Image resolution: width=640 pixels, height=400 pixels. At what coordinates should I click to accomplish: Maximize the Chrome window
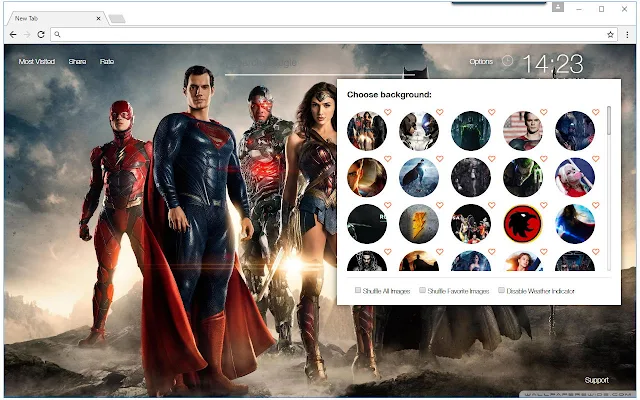601,9
